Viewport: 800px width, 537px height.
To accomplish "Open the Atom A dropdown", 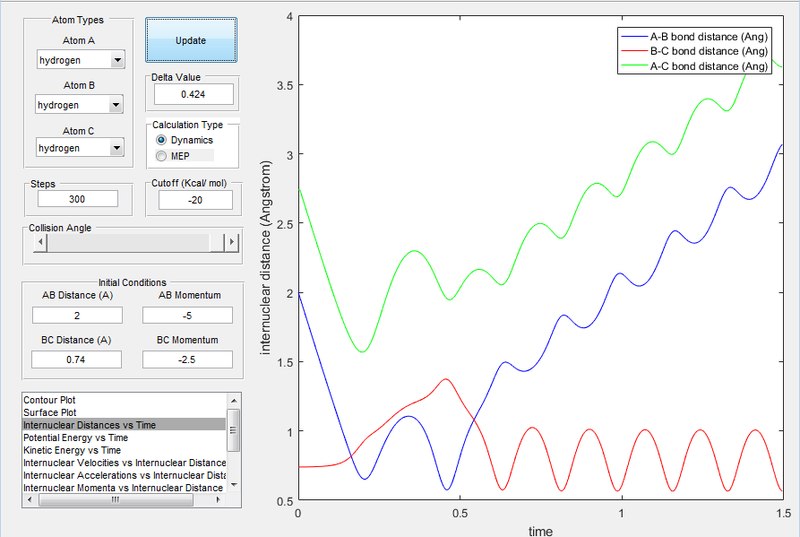I will (81, 60).
